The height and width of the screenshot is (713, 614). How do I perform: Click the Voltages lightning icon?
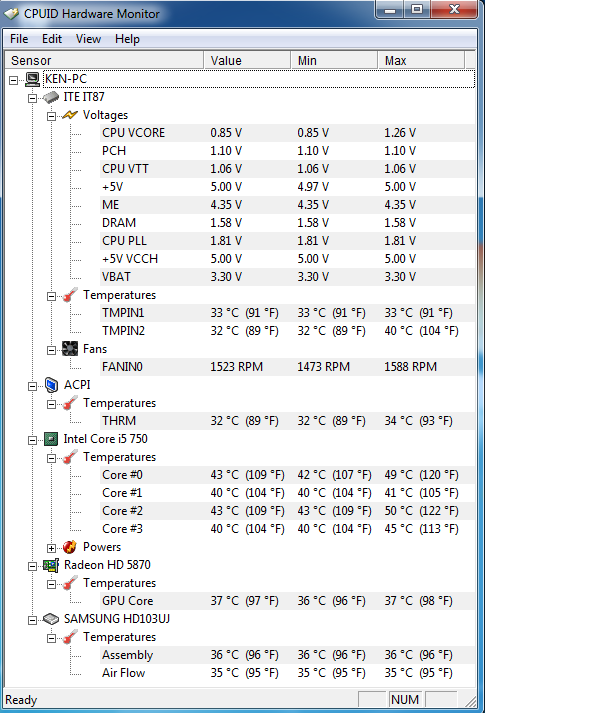coord(70,115)
